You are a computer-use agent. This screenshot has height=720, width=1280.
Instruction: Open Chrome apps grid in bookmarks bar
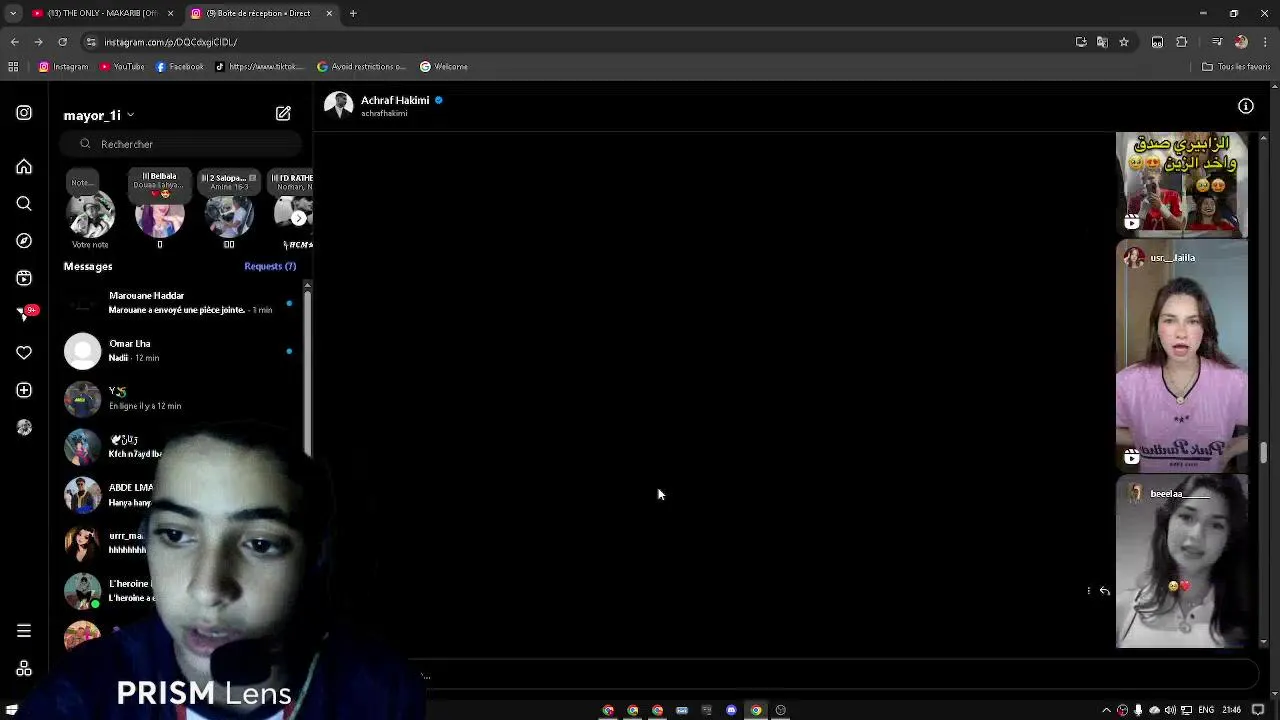[x=13, y=67]
